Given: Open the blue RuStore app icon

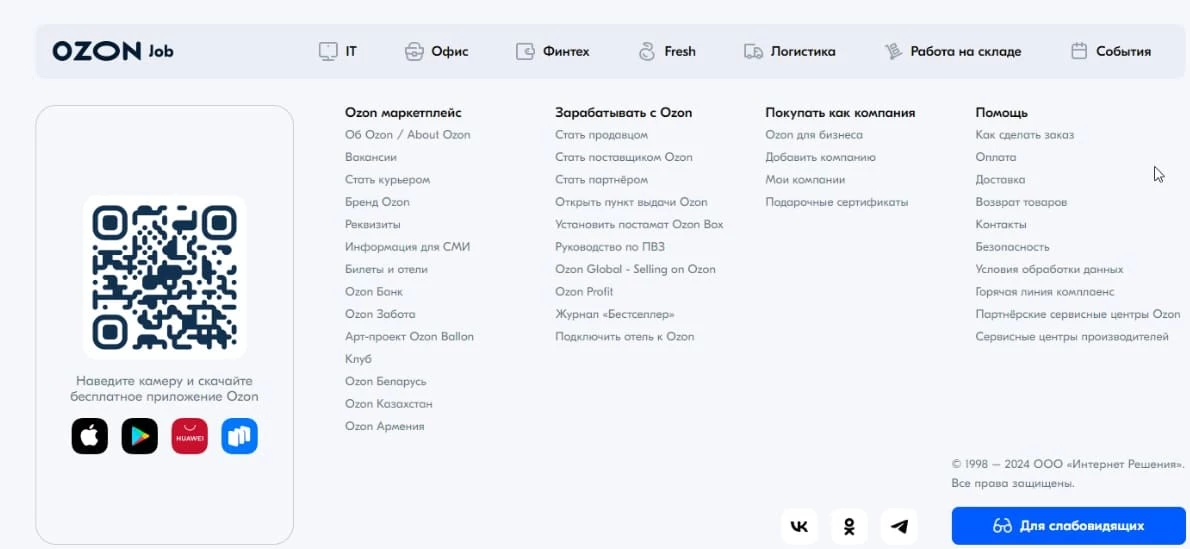Looking at the screenshot, I should tap(240, 436).
